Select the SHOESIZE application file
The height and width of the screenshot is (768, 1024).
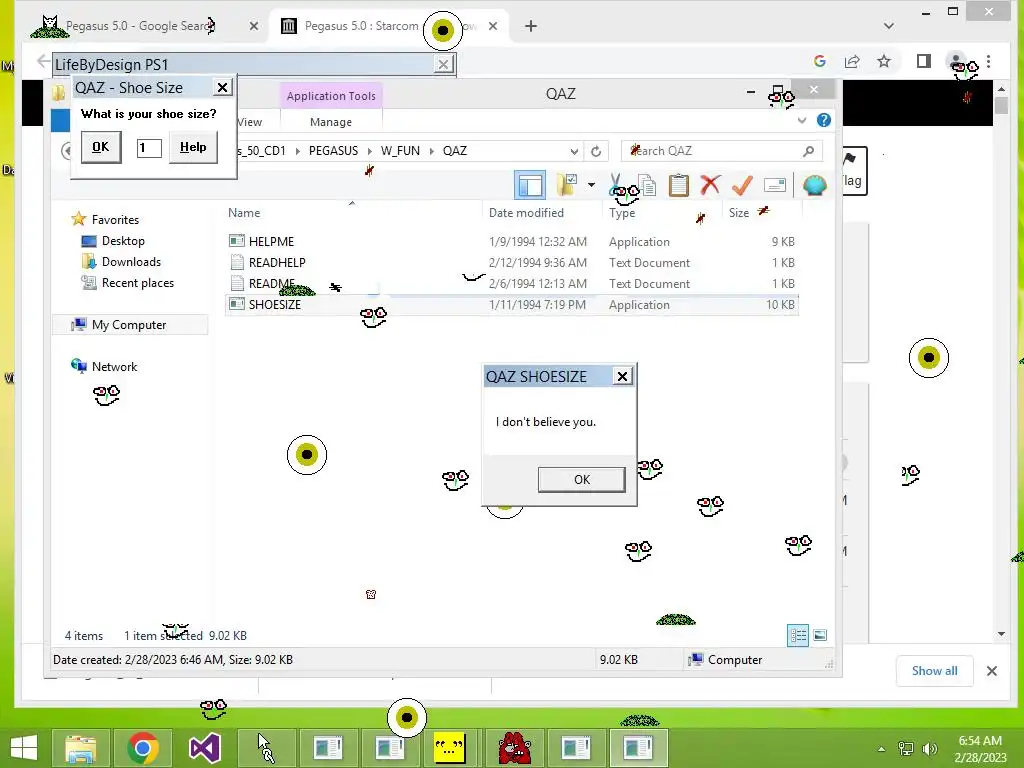click(512, 304)
